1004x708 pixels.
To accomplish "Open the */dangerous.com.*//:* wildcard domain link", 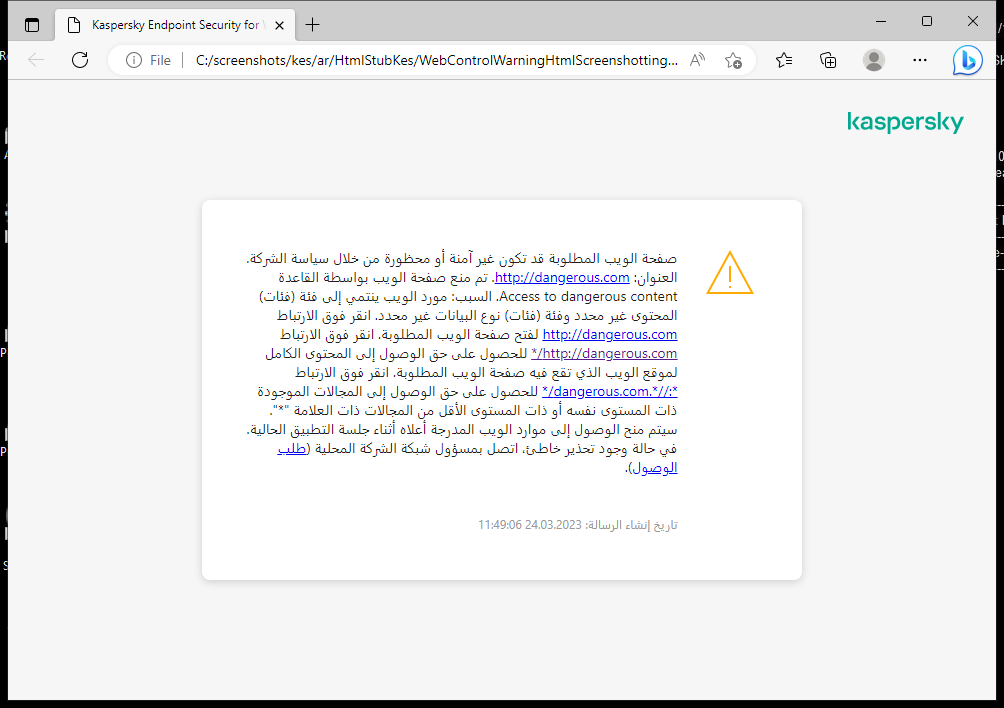I will point(609,391).
